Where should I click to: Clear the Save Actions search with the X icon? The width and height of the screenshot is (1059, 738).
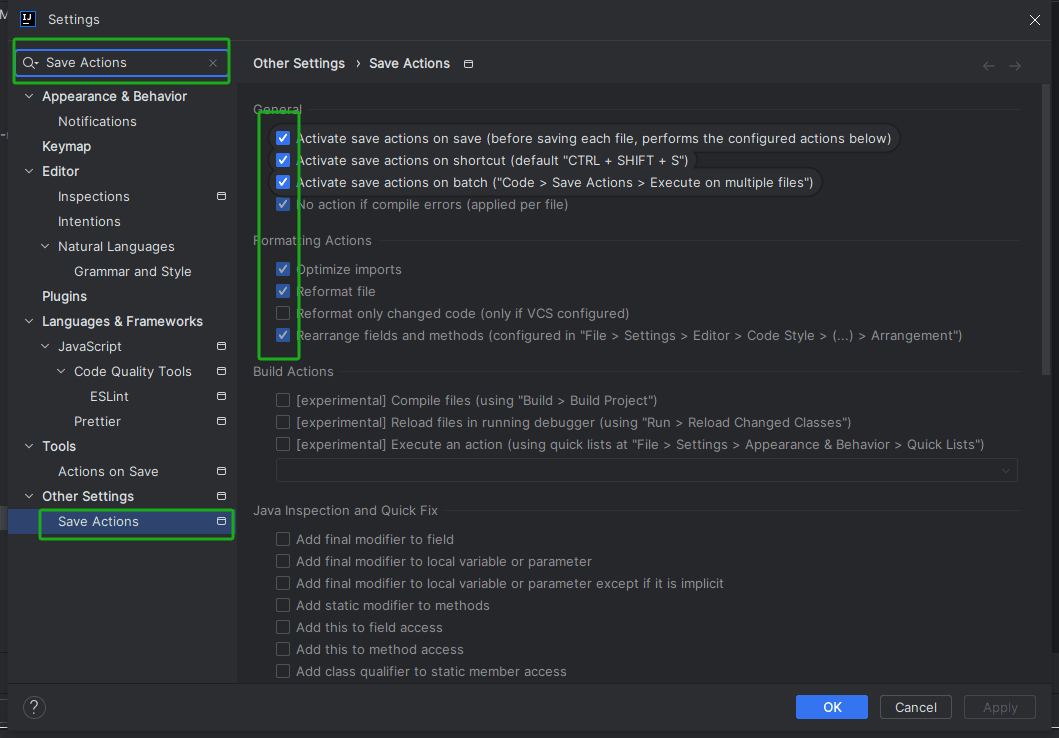click(212, 62)
